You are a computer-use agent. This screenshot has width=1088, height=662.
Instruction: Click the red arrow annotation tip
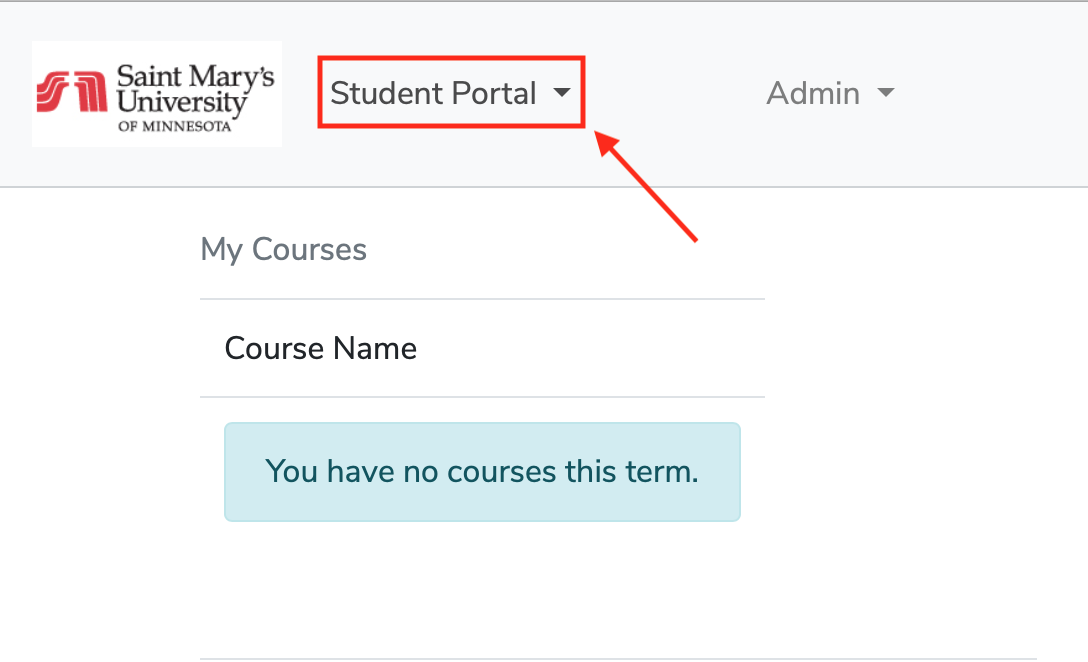(x=602, y=139)
